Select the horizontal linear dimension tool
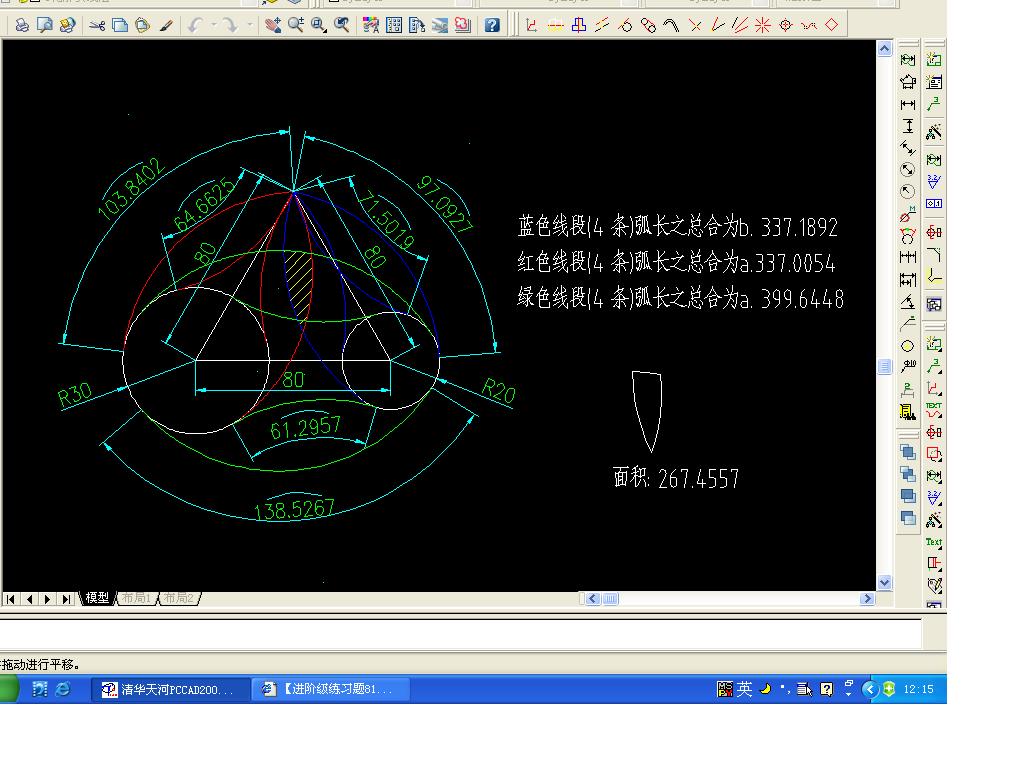This screenshot has width=1024, height=768. 908,104
